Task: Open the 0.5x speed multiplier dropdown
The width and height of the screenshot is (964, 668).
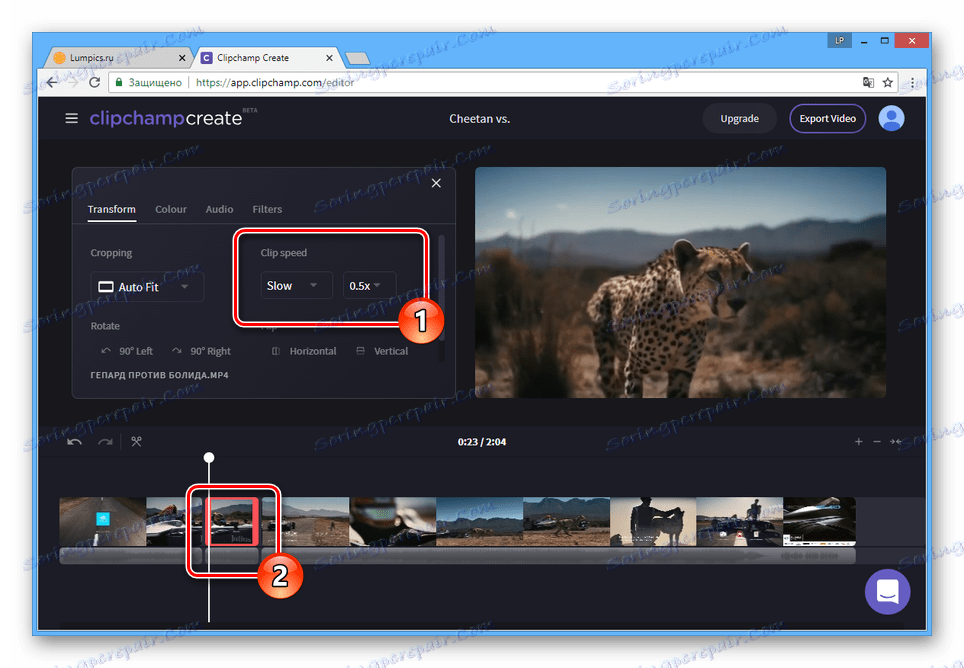Action: point(367,285)
